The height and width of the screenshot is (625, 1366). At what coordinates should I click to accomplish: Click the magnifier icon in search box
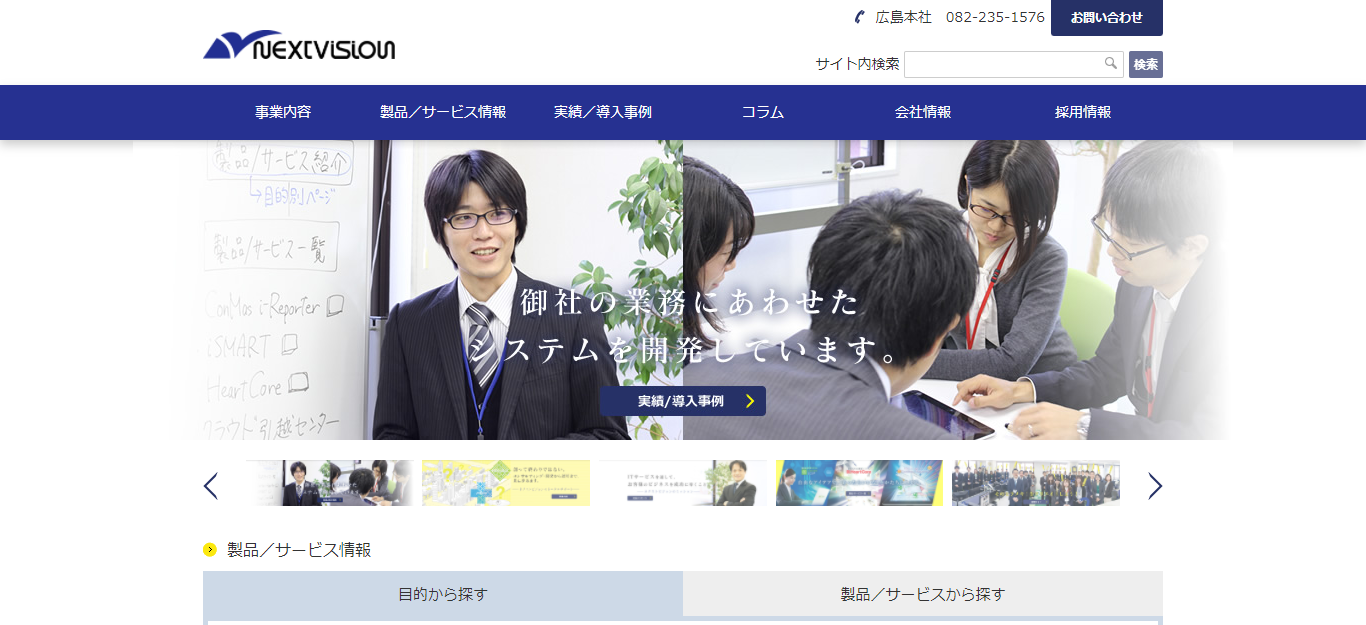coord(1110,64)
